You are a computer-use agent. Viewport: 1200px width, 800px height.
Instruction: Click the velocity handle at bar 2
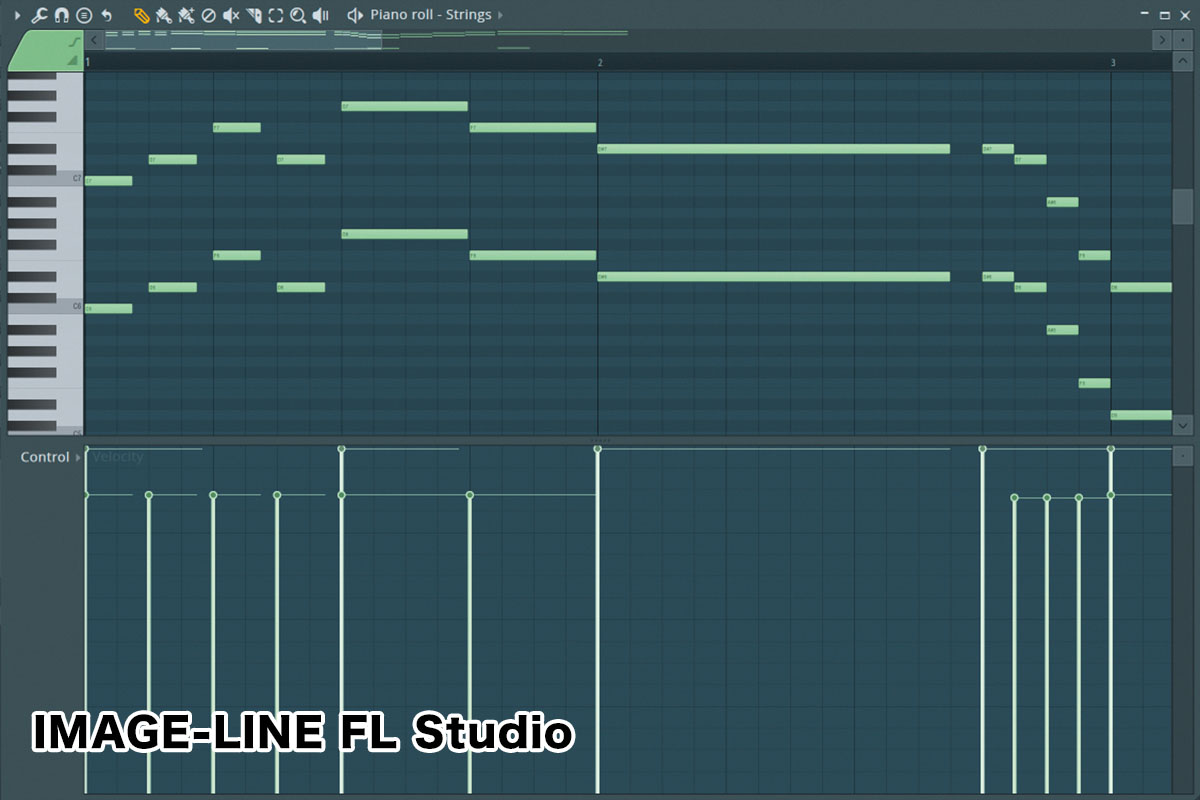(598, 449)
